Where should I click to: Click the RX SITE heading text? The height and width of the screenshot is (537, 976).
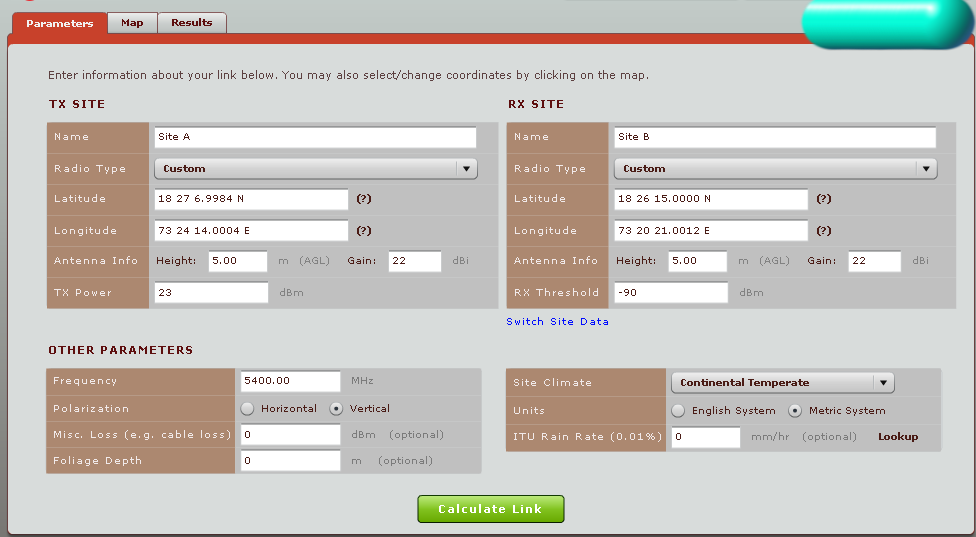tap(536, 104)
